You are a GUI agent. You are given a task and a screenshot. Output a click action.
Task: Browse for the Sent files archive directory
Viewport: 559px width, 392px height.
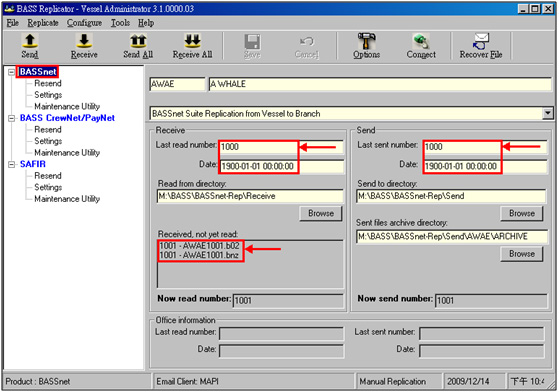point(522,254)
